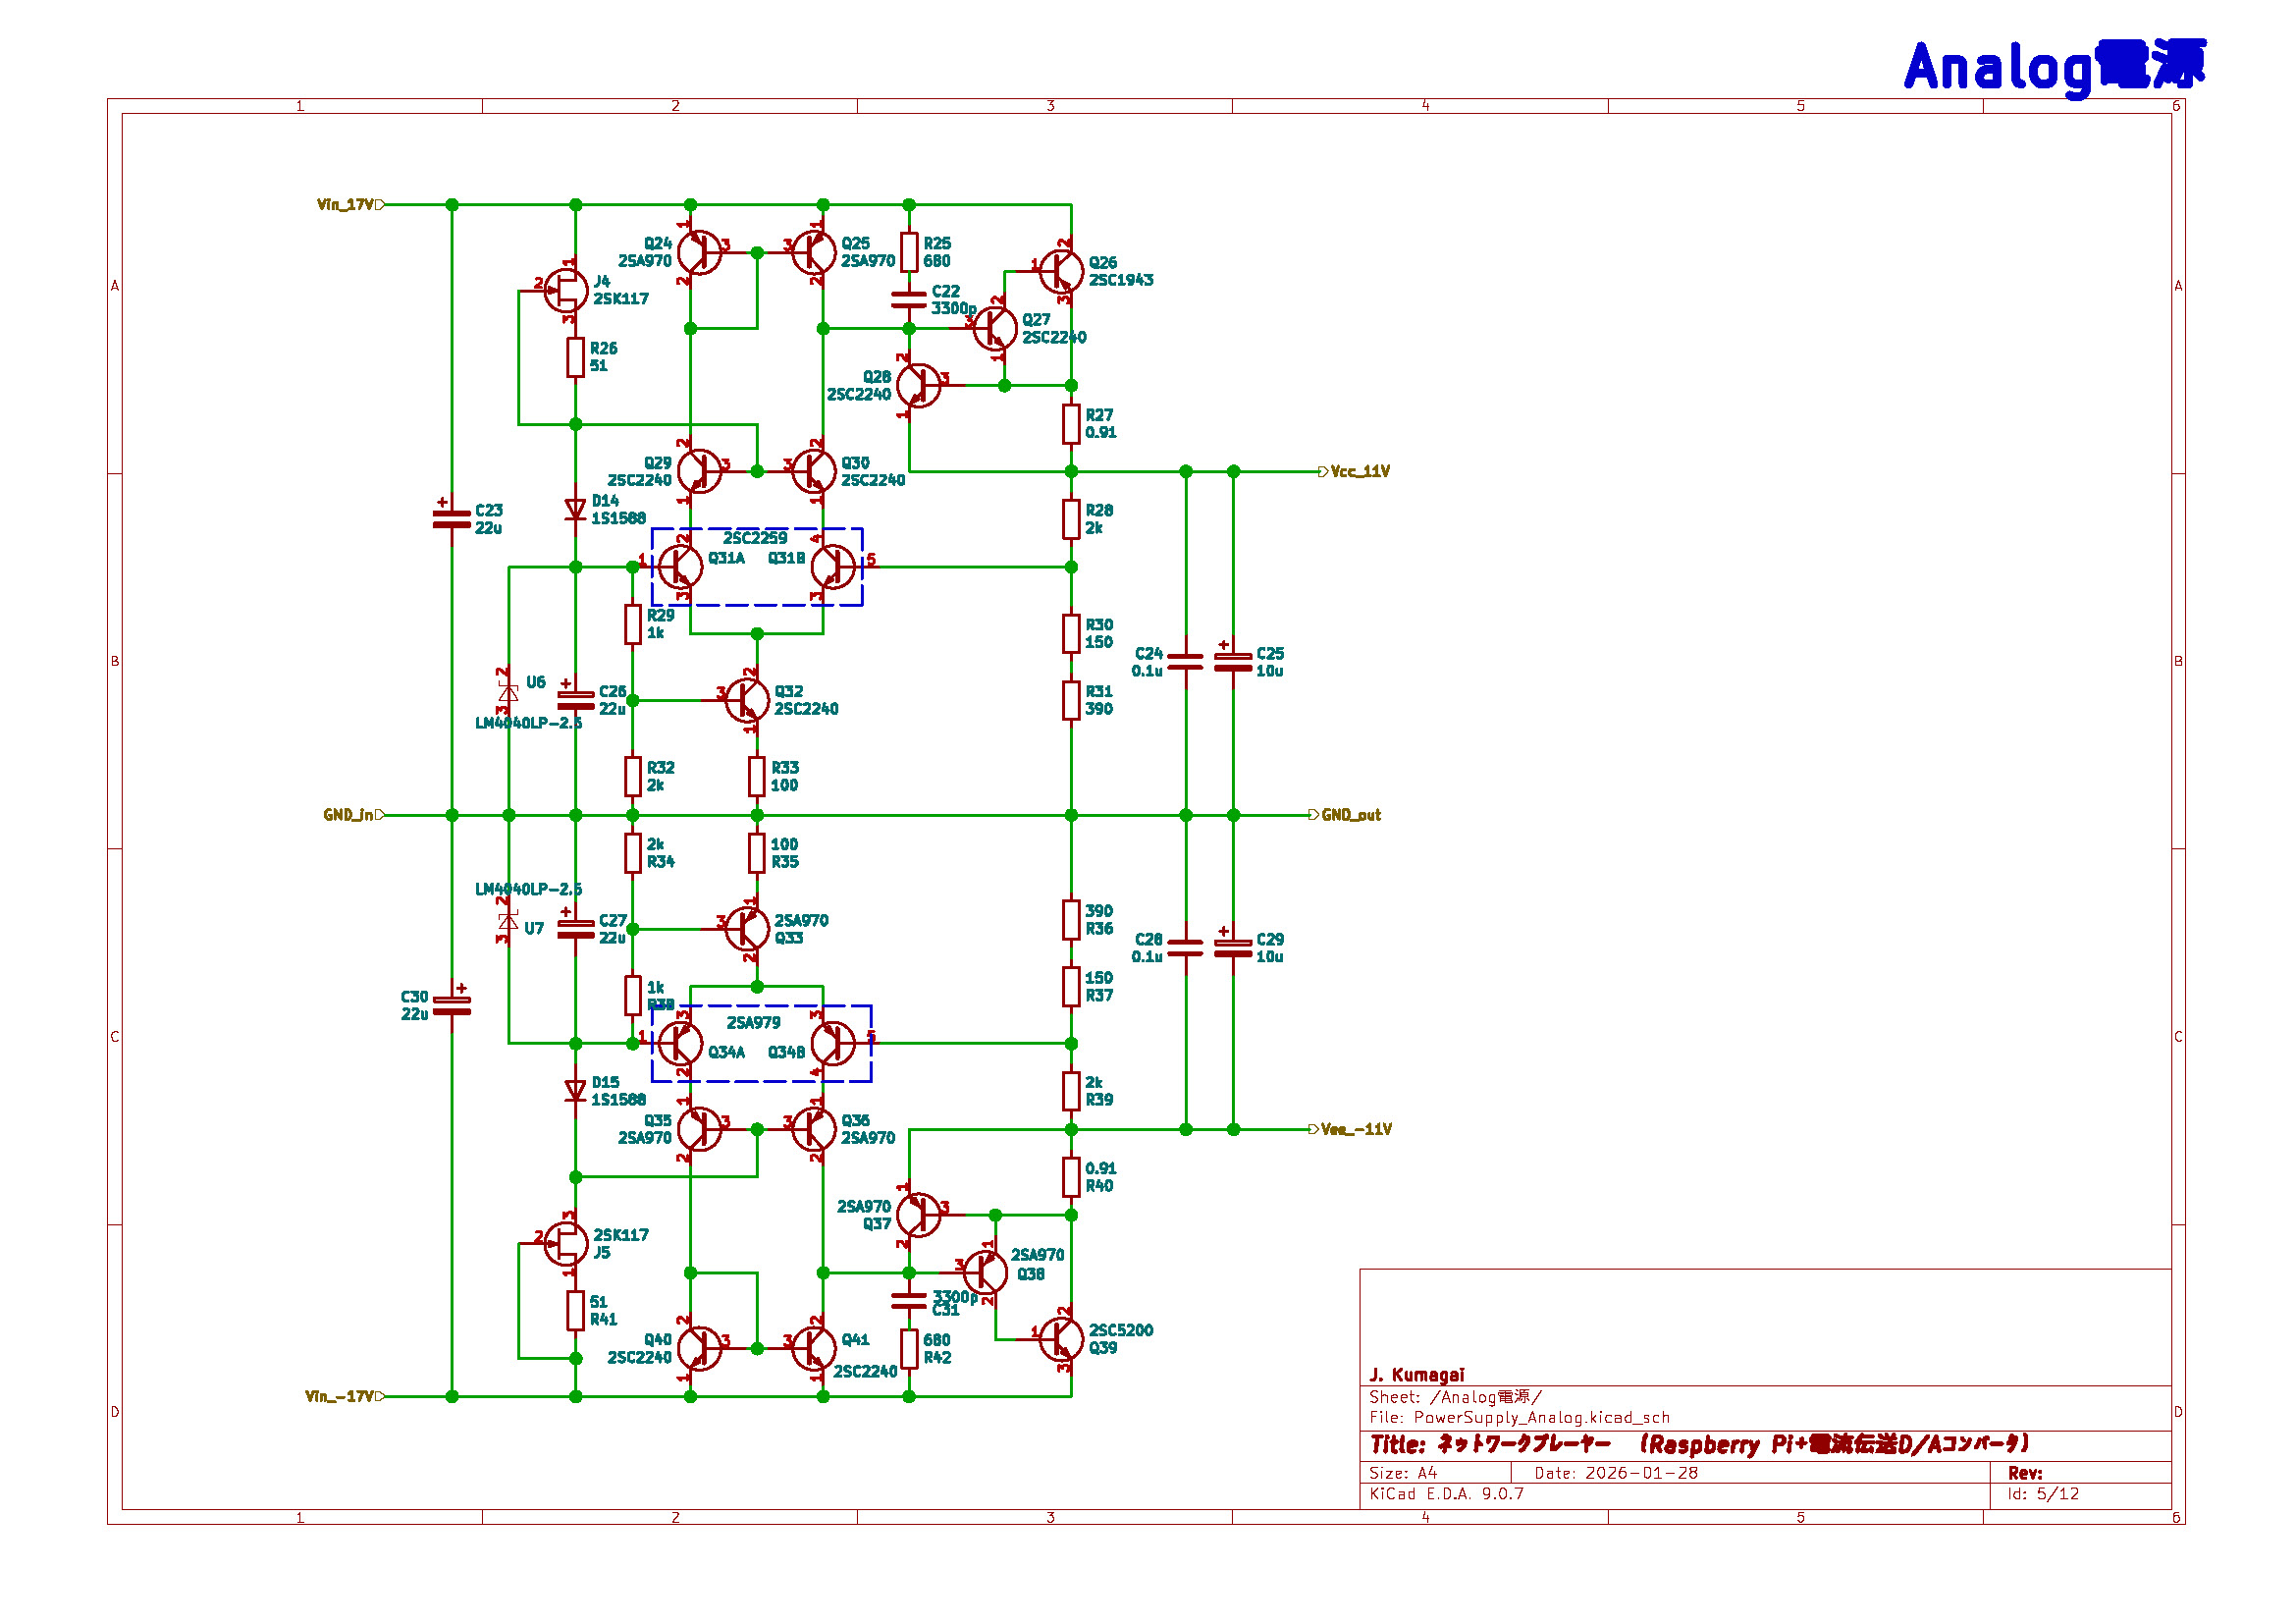Click the Q32 2SC2240 transistor symbol
Image resolution: width=2296 pixels, height=1624 pixels.
point(747,700)
